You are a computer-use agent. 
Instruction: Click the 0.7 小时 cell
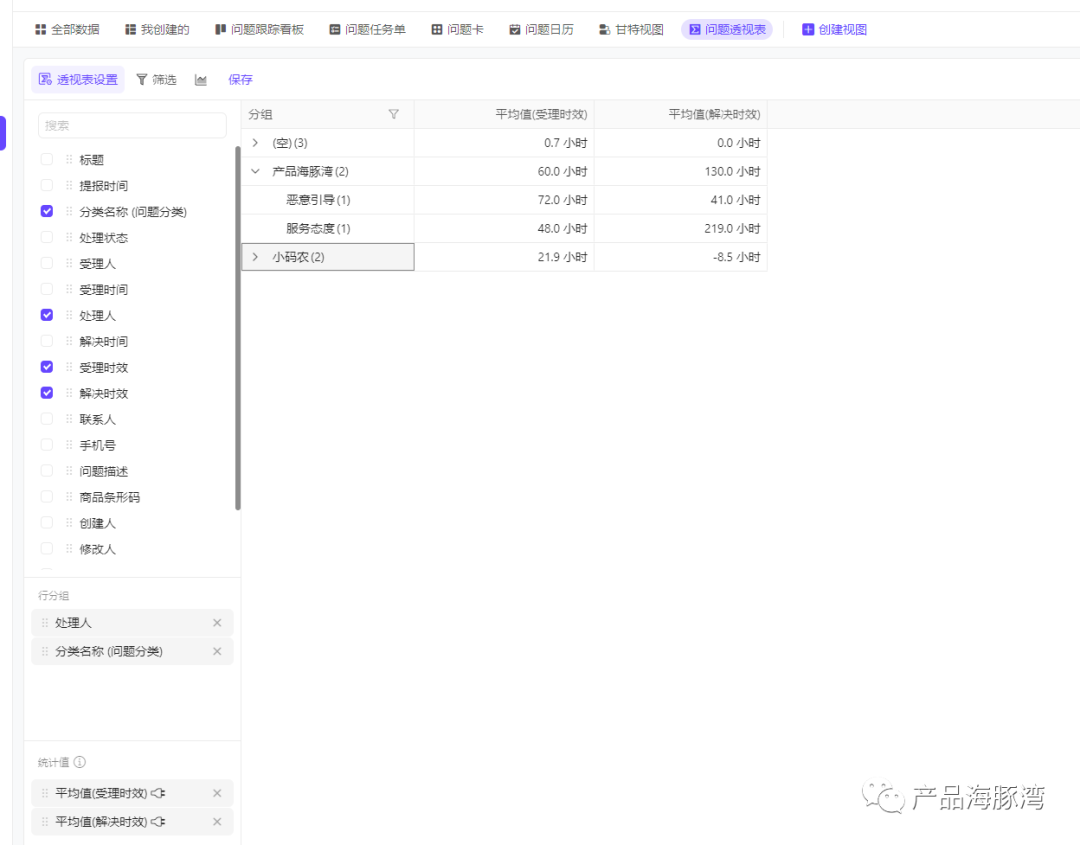504,143
